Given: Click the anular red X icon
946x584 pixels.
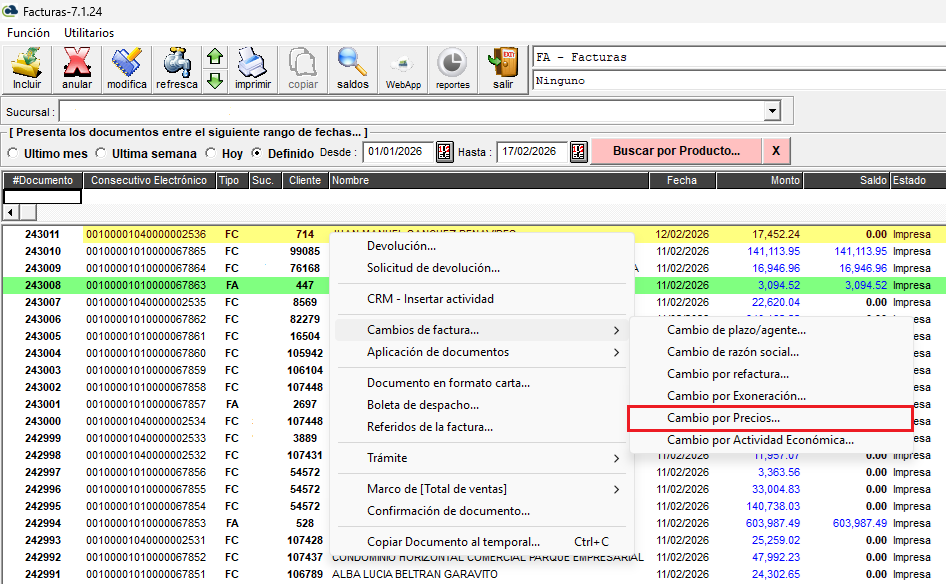Looking at the screenshot, I should (77, 69).
